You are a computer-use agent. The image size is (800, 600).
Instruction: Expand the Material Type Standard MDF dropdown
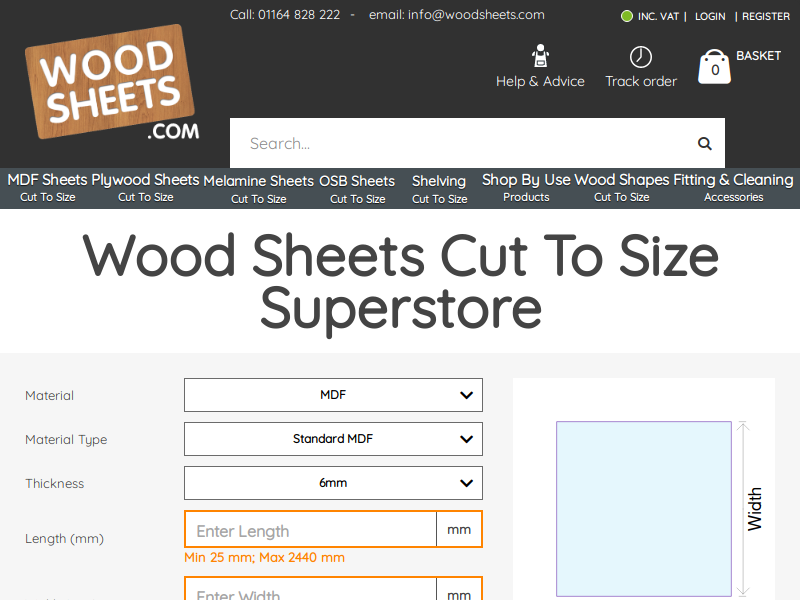[333, 439]
